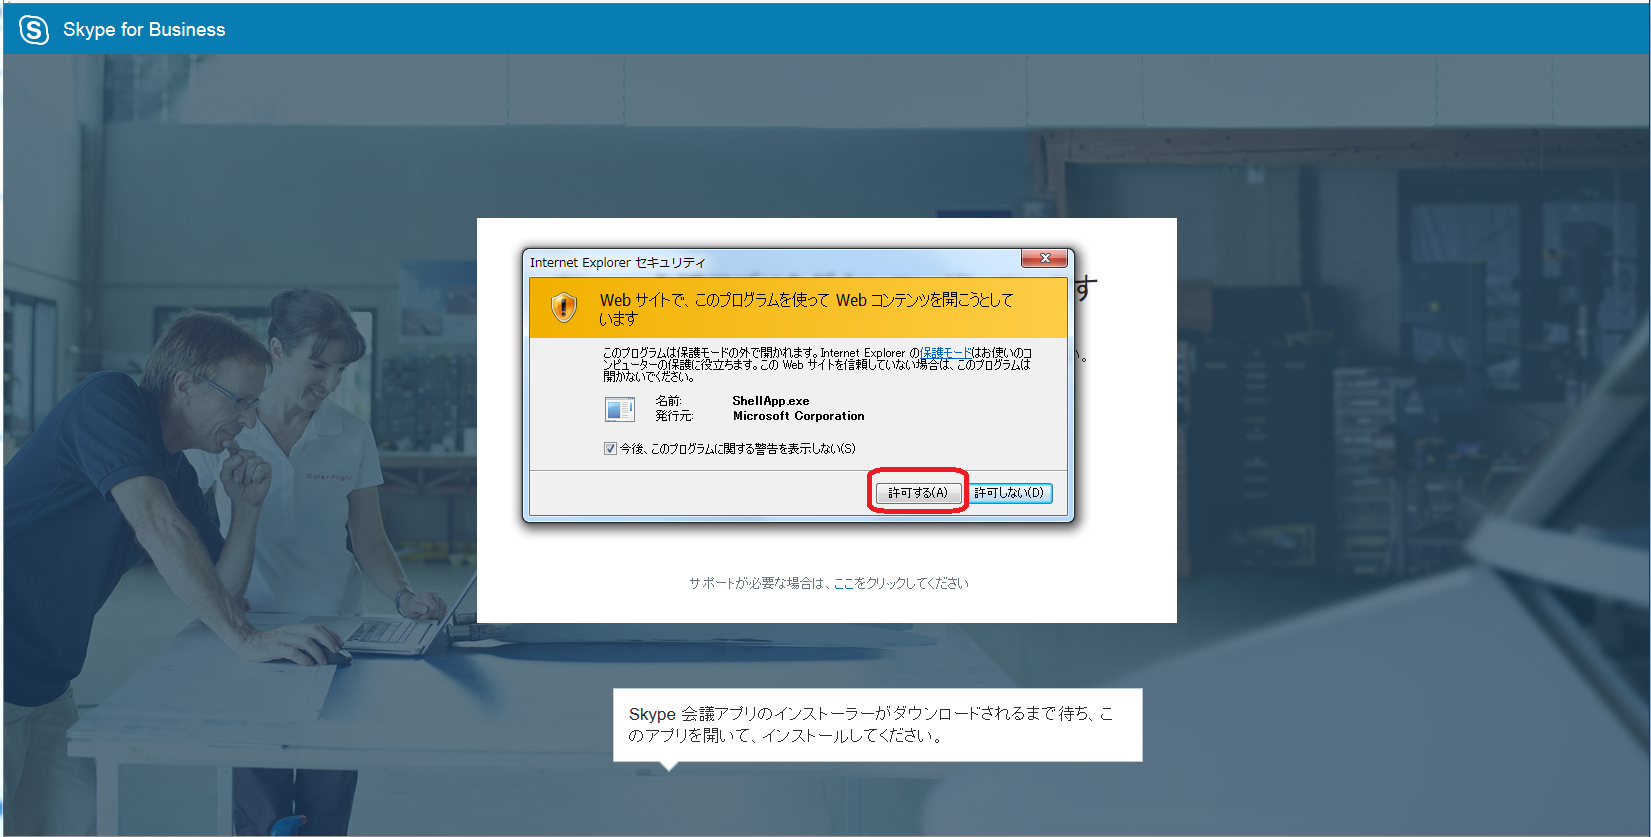Click the 許可する(A) allow button

tap(918, 493)
